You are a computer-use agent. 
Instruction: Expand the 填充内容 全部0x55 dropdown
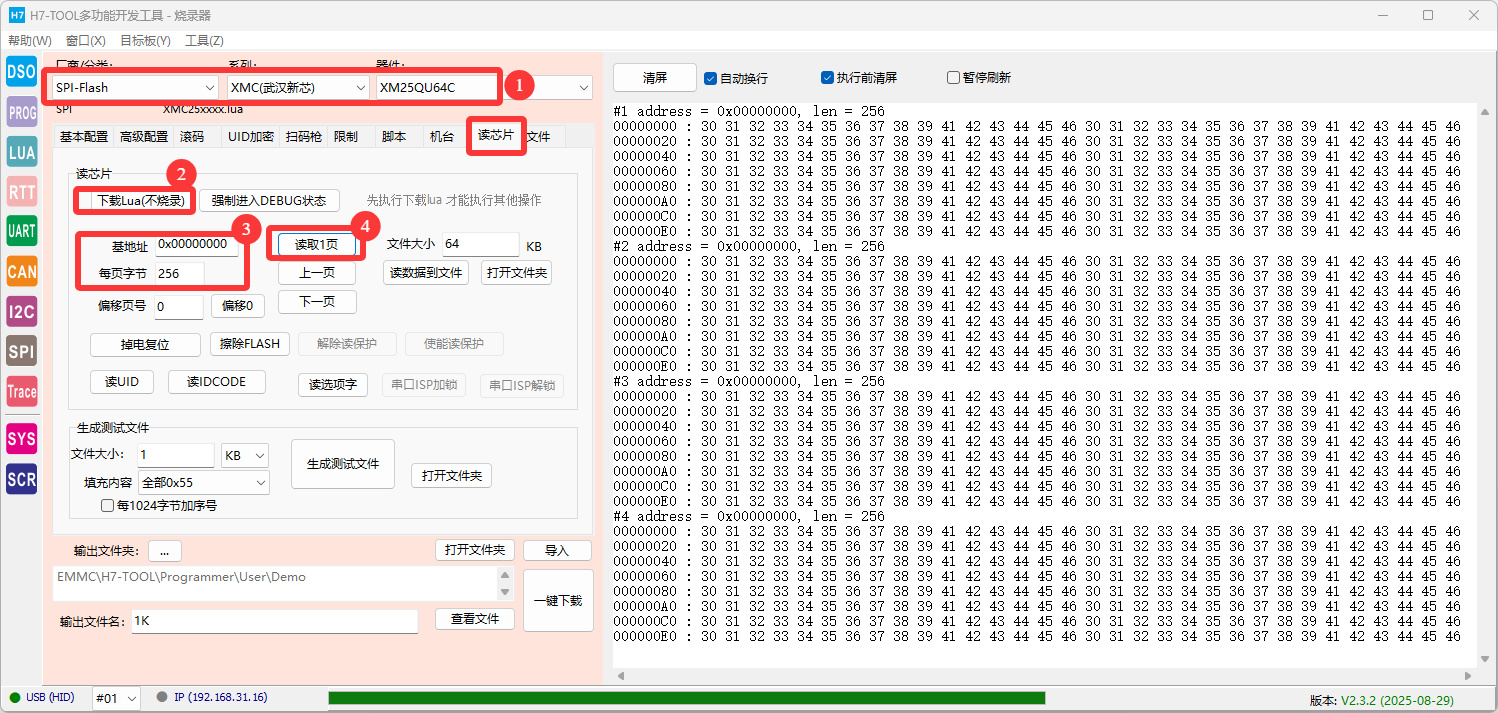click(x=203, y=483)
